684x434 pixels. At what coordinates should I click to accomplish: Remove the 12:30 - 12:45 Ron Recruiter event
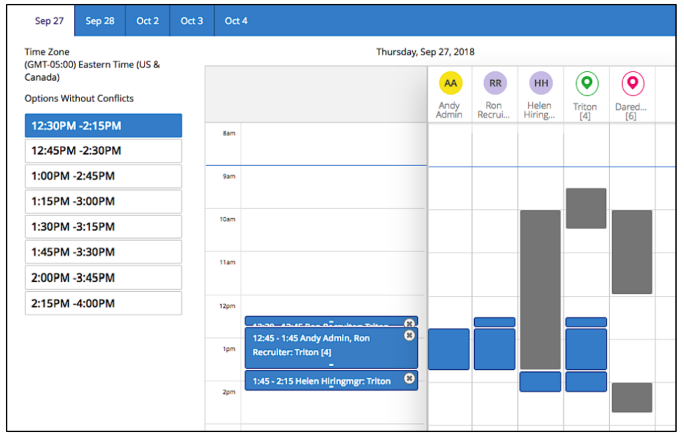409,323
